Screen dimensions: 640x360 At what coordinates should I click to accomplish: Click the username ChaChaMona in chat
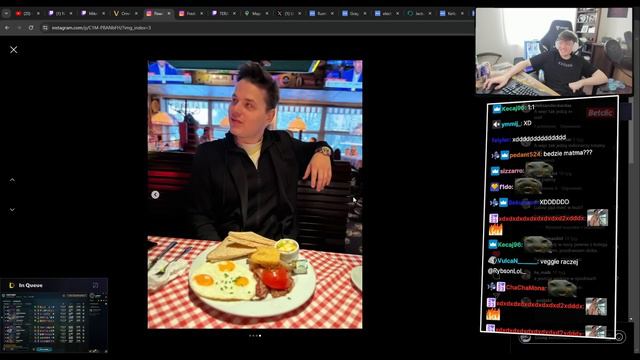(x=526, y=288)
